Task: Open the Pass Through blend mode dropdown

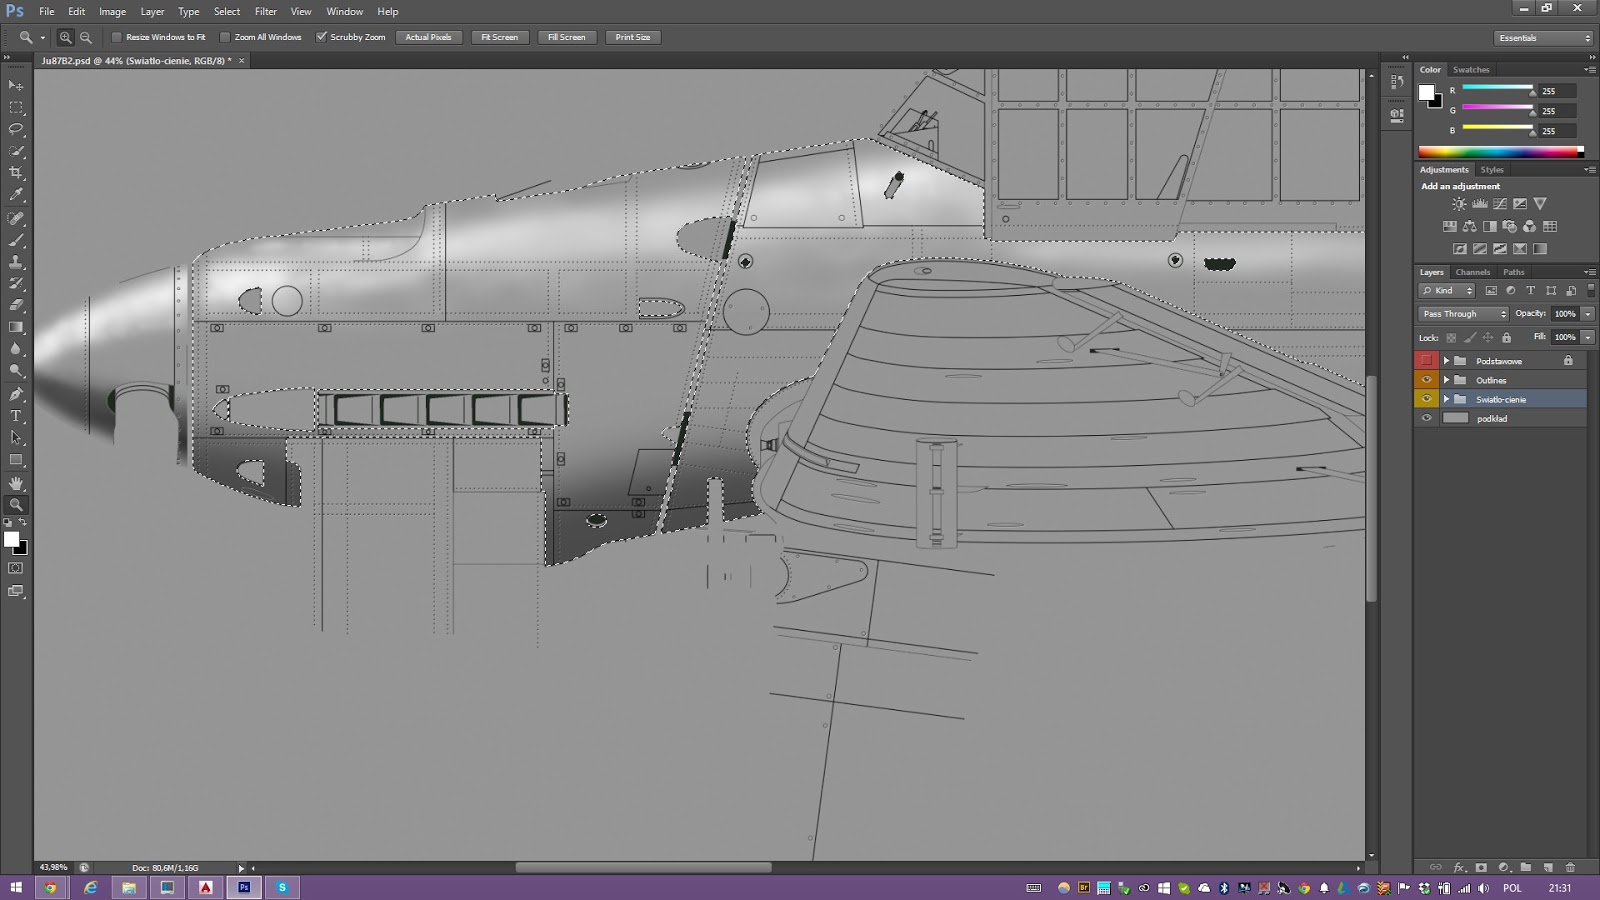Action: pos(1464,314)
